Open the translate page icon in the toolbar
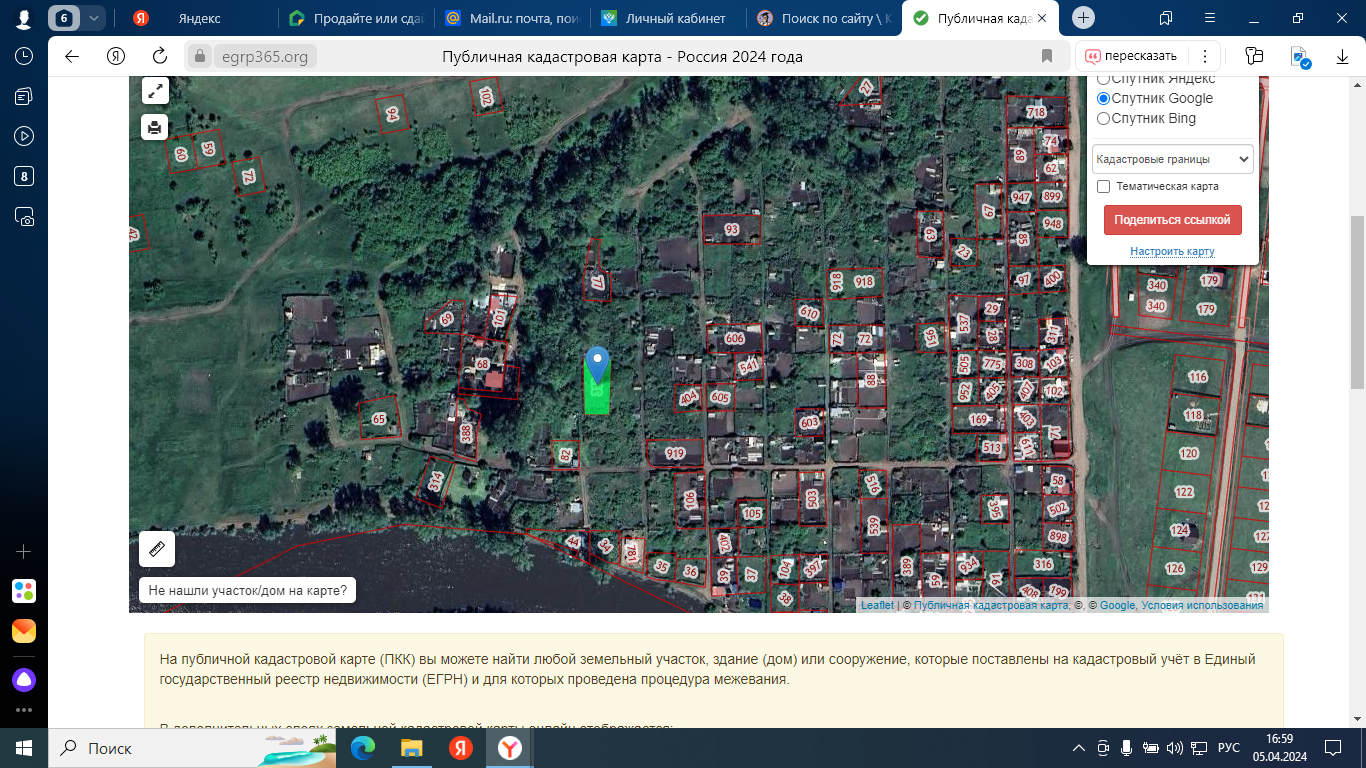The width and height of the screenshot is (1366, 768). pos(1255,57)
